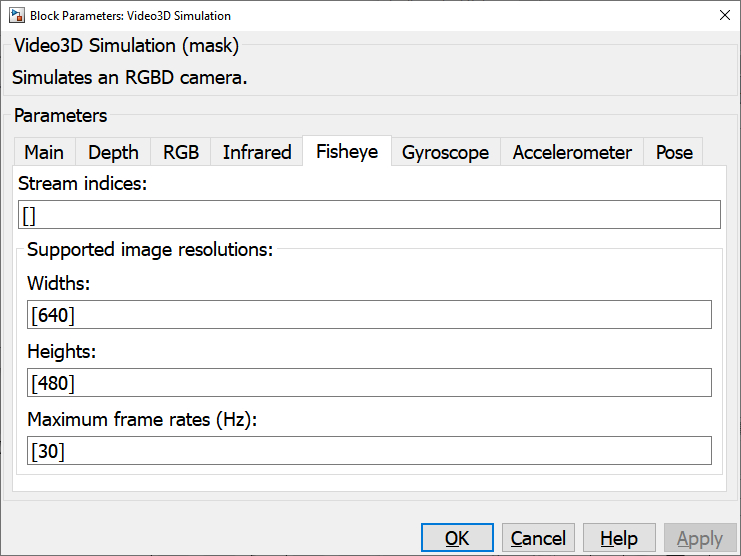Click the 'Heights:' label
Image resolution: width=741 pixels, height=556 pixels.
pyautogui.click(x=61, y=351)
